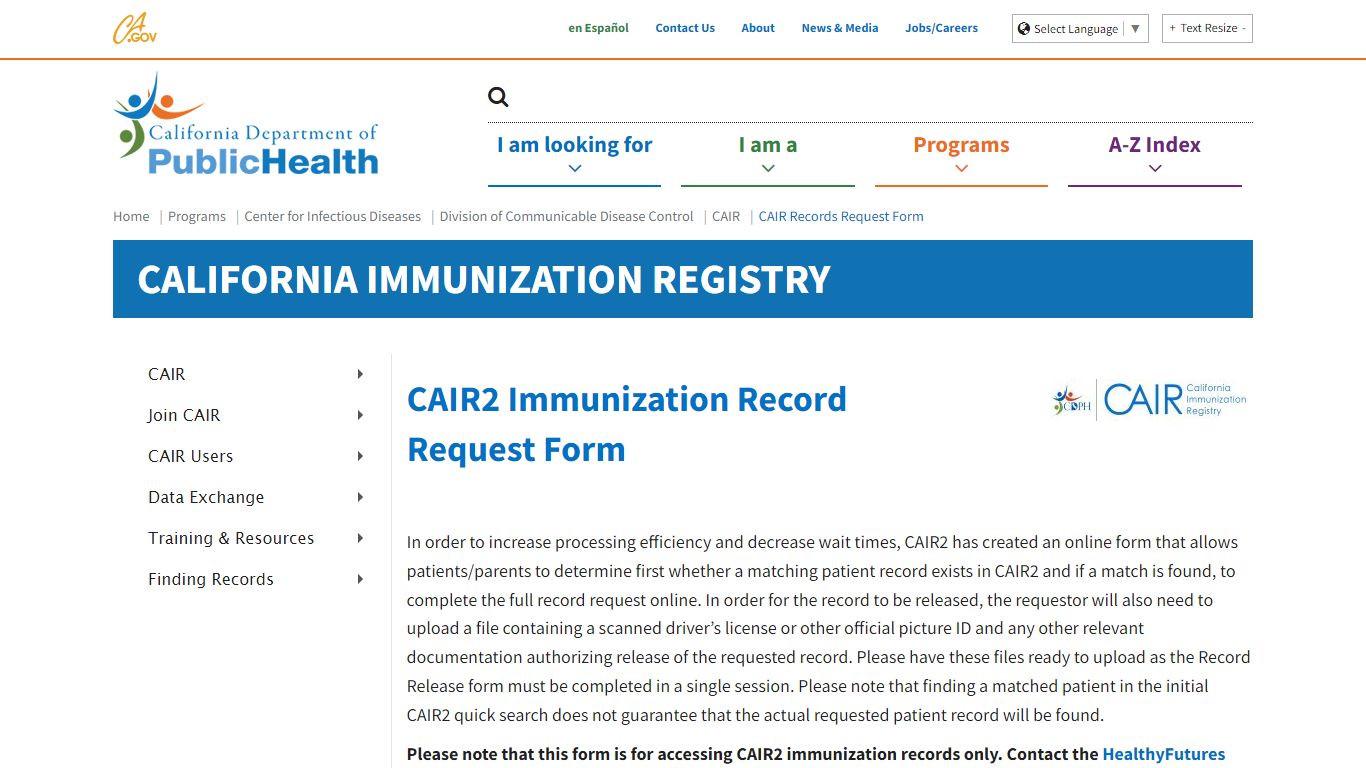1366x768 pixels.
Task: Open the Programs breadcrumb
Action: (197, 216)
